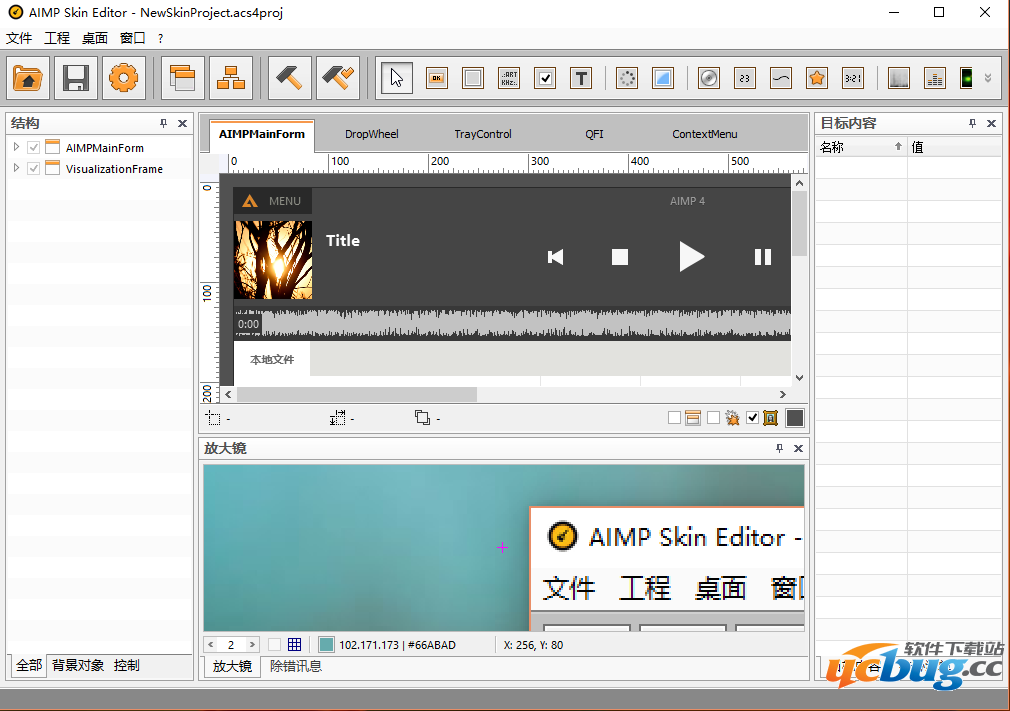Expand the AIMPMainForm tree node
The image size is (1010, 711).
16,148
